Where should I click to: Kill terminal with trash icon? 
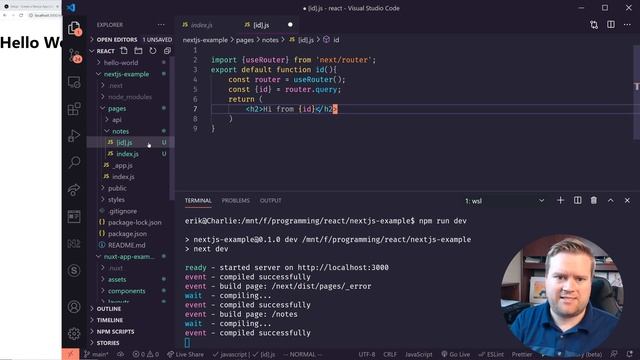coord(594,200)
